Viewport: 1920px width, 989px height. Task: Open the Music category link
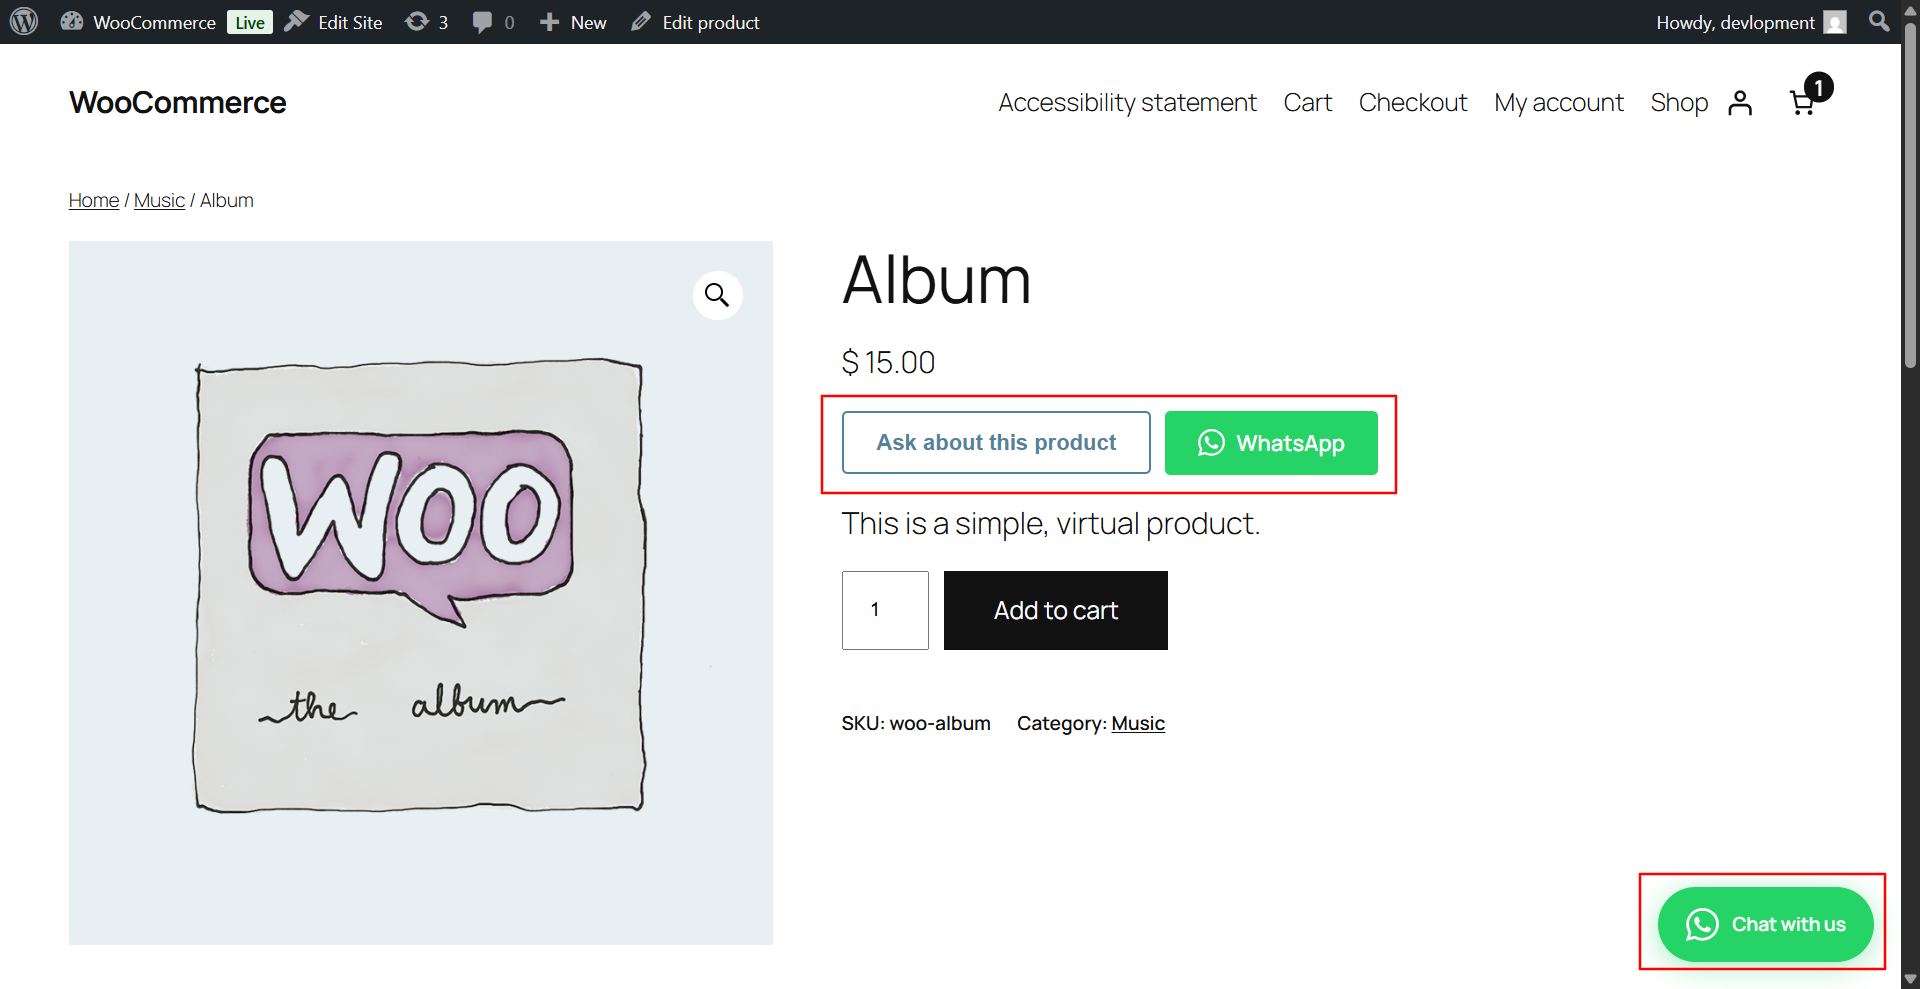point(1138,723)
